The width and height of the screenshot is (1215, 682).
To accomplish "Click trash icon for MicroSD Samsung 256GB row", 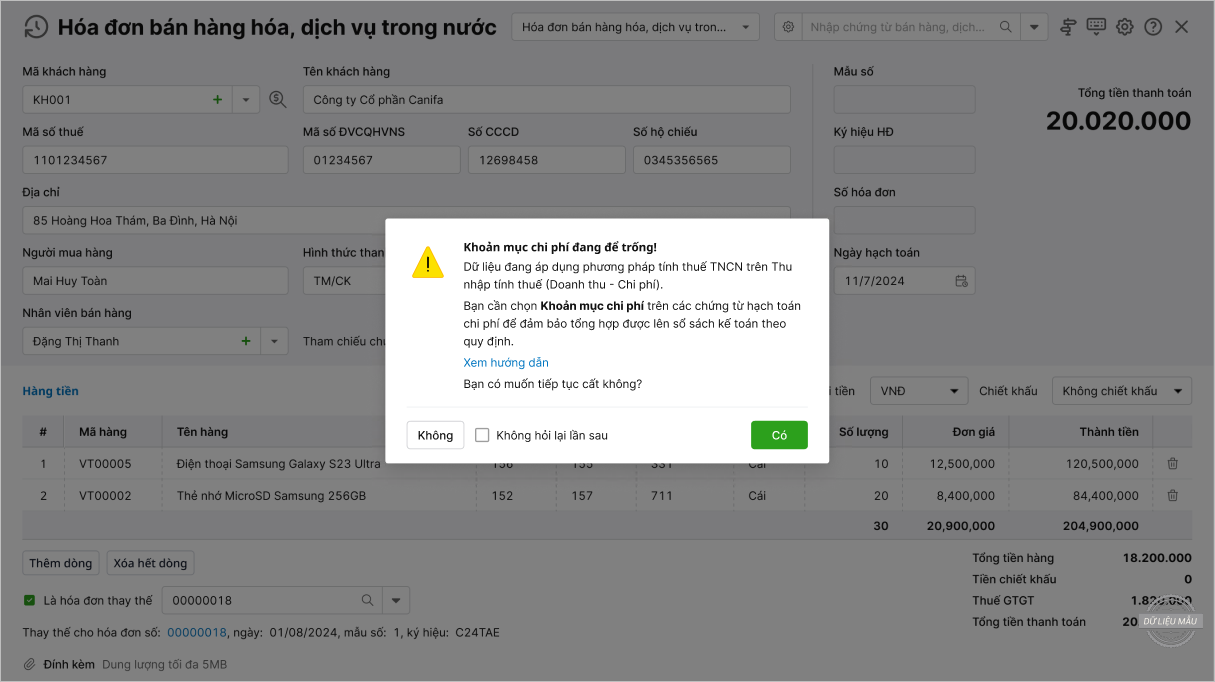I will coord(1173,496).
